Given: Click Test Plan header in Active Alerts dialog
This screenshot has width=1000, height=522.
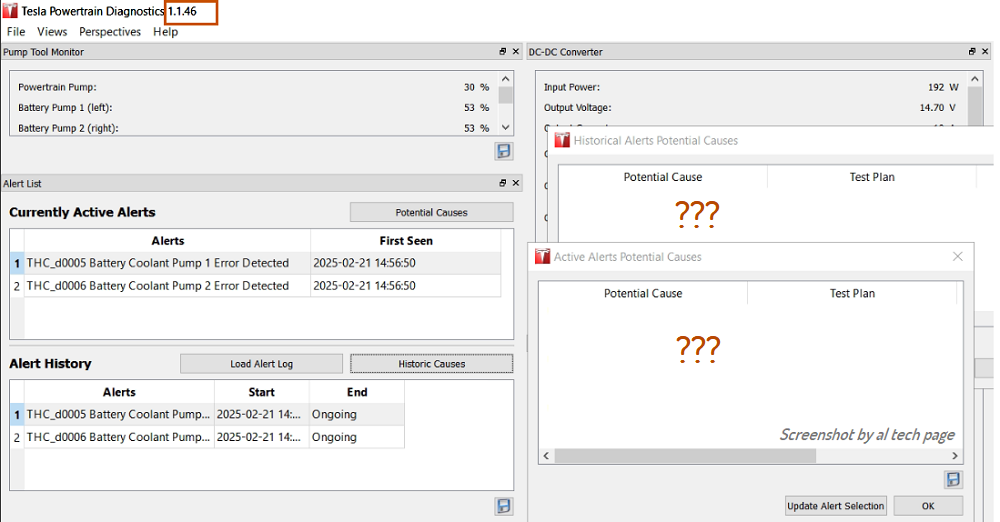Looking at the screenshot, I should pyautogui.click(x=852, y=294).
